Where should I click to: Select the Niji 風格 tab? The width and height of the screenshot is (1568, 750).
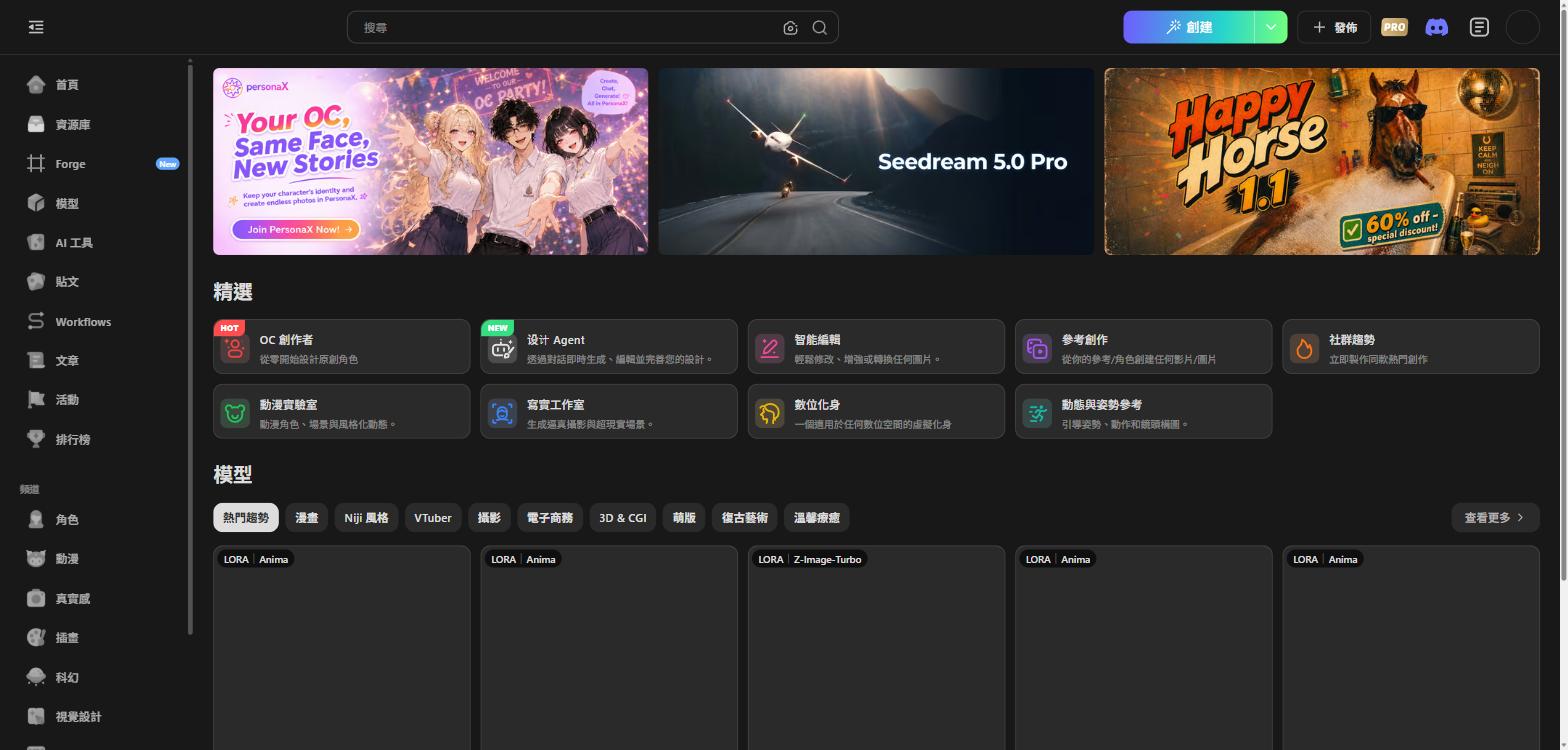[x=366, y=517]
